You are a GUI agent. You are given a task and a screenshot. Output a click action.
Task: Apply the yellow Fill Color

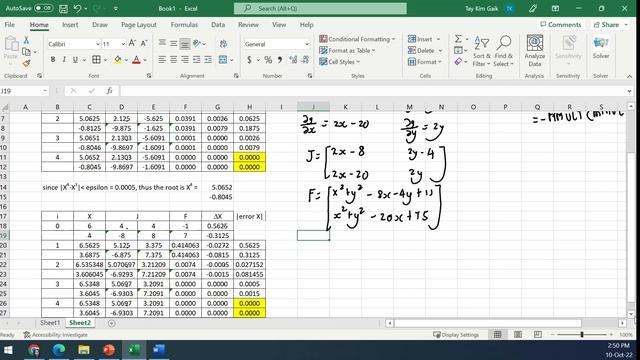click(x=118, y=60)
